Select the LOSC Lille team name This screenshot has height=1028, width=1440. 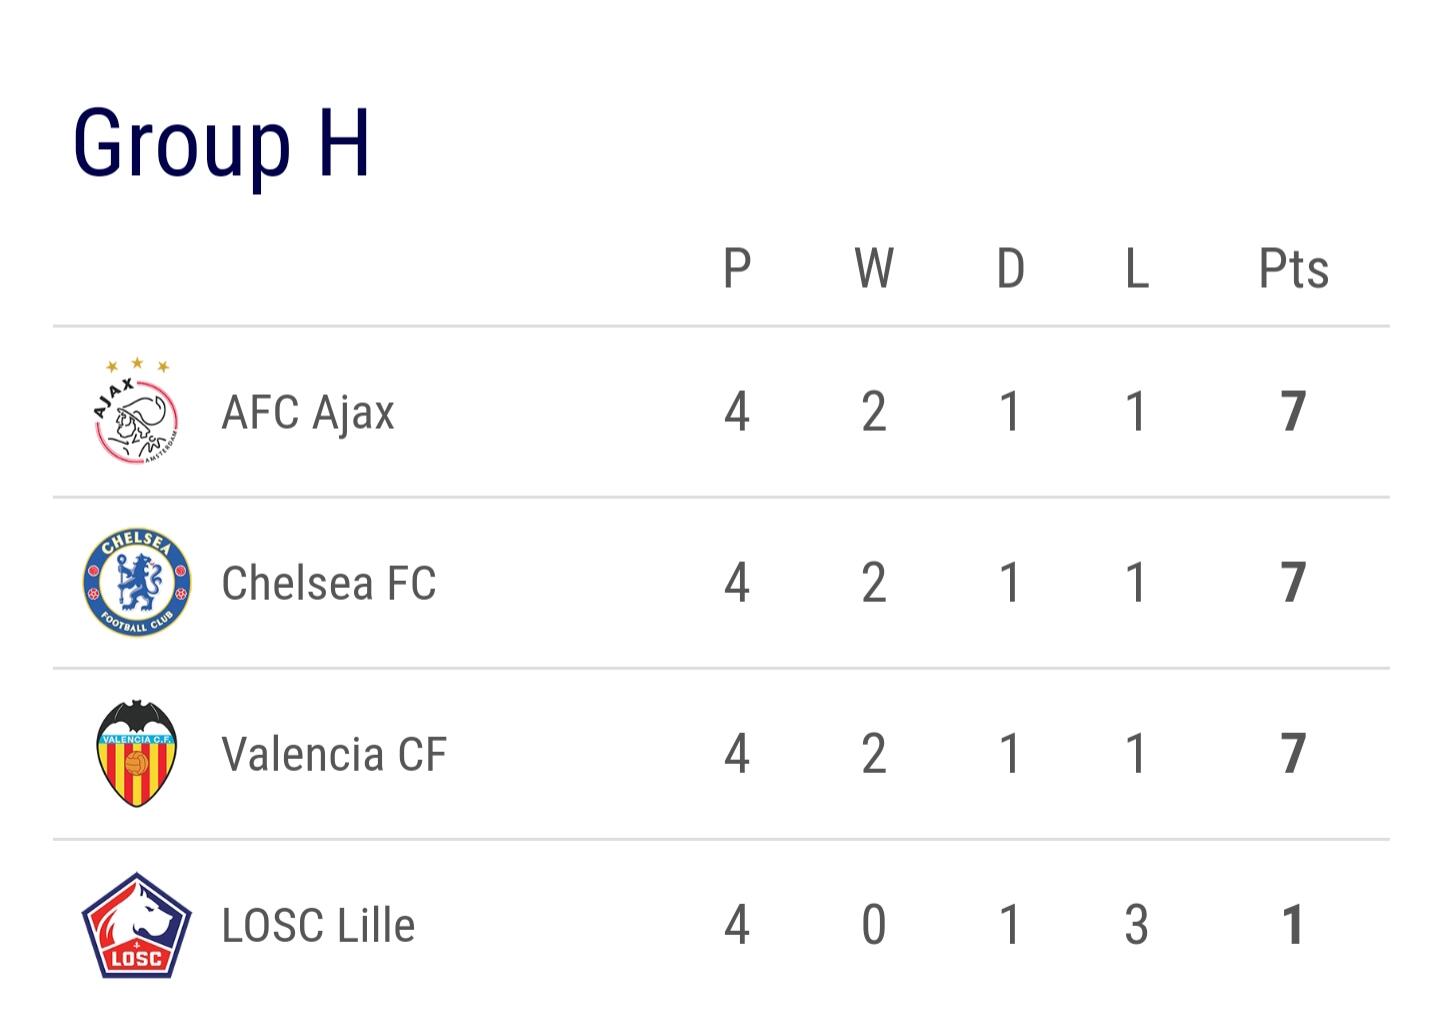coord(318,925)
